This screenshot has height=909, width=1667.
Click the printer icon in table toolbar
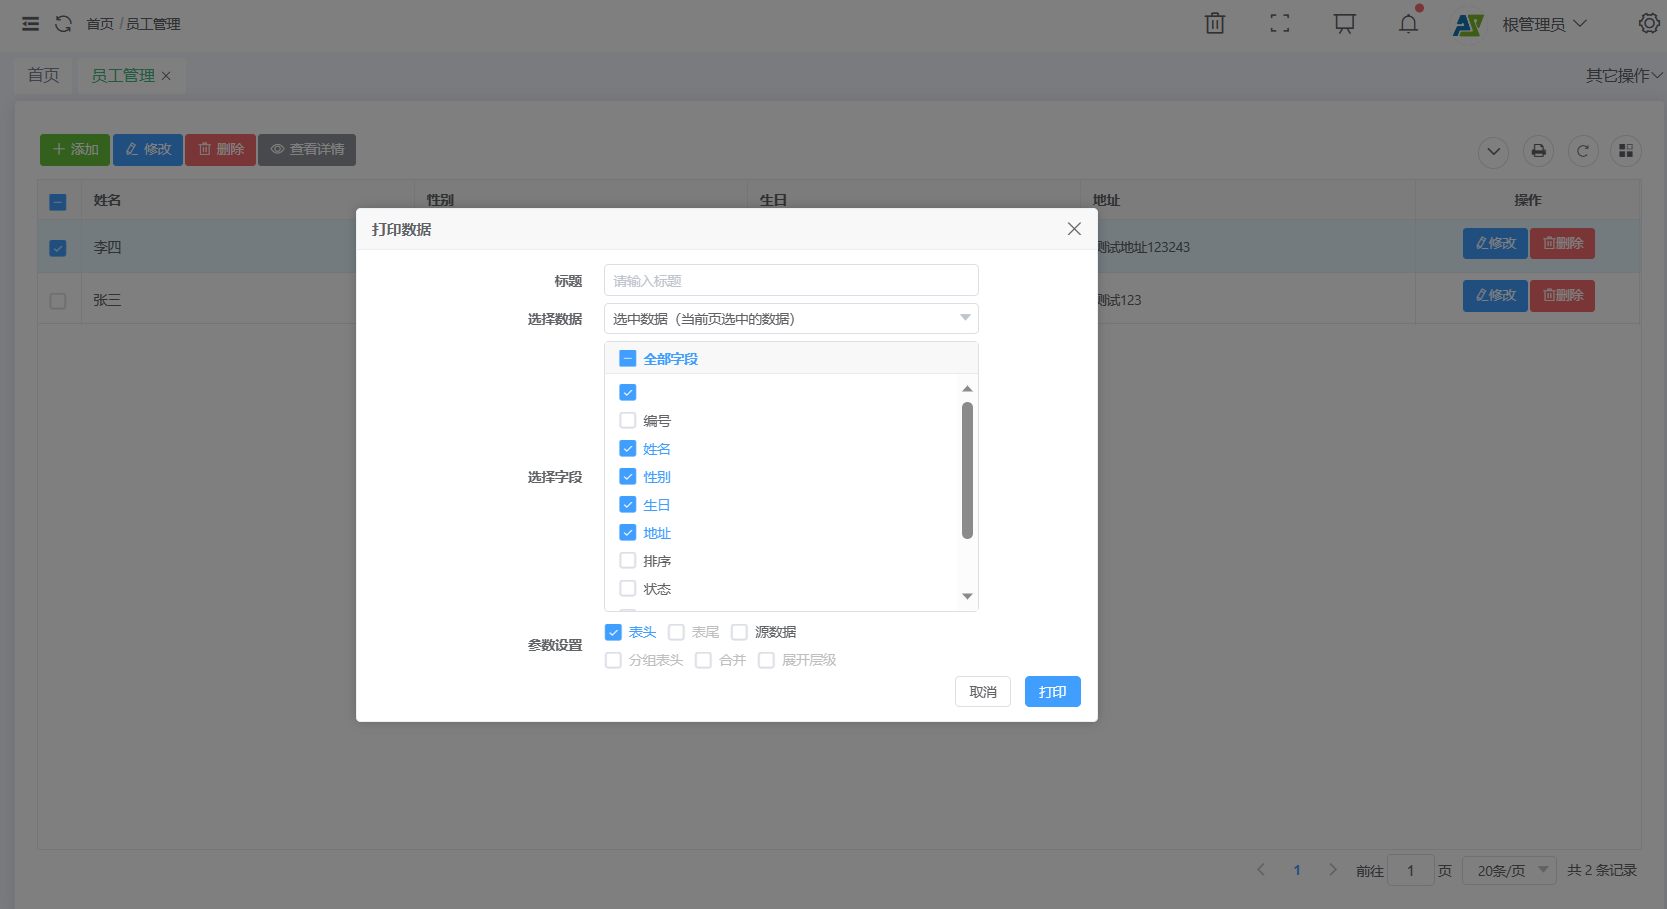pyautogui.click(x=1539, y=151)
